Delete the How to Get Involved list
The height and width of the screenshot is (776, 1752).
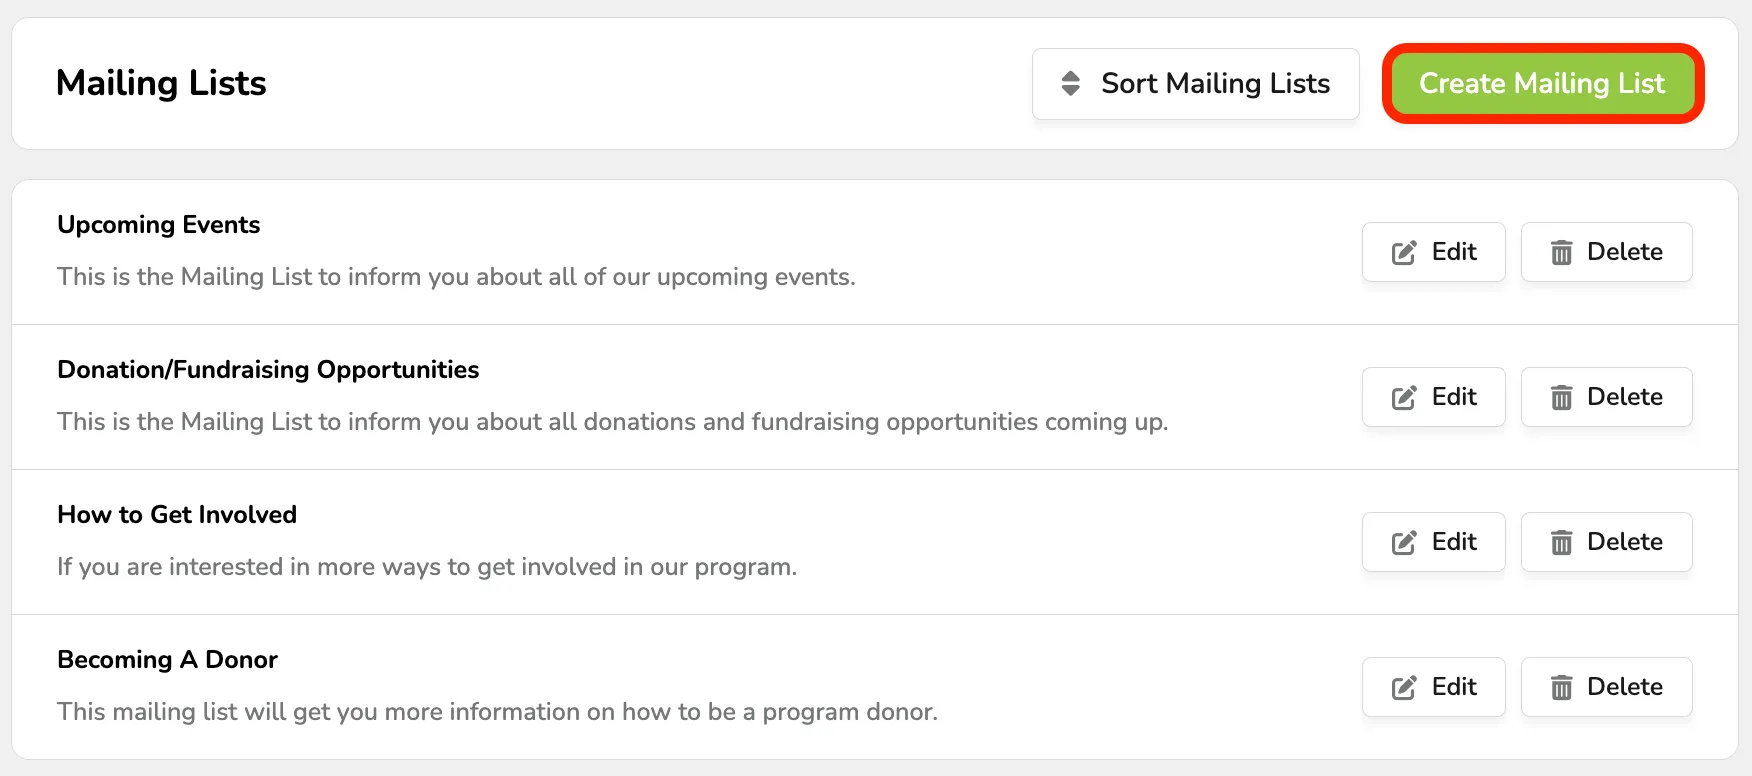[x=1606, y=542]
